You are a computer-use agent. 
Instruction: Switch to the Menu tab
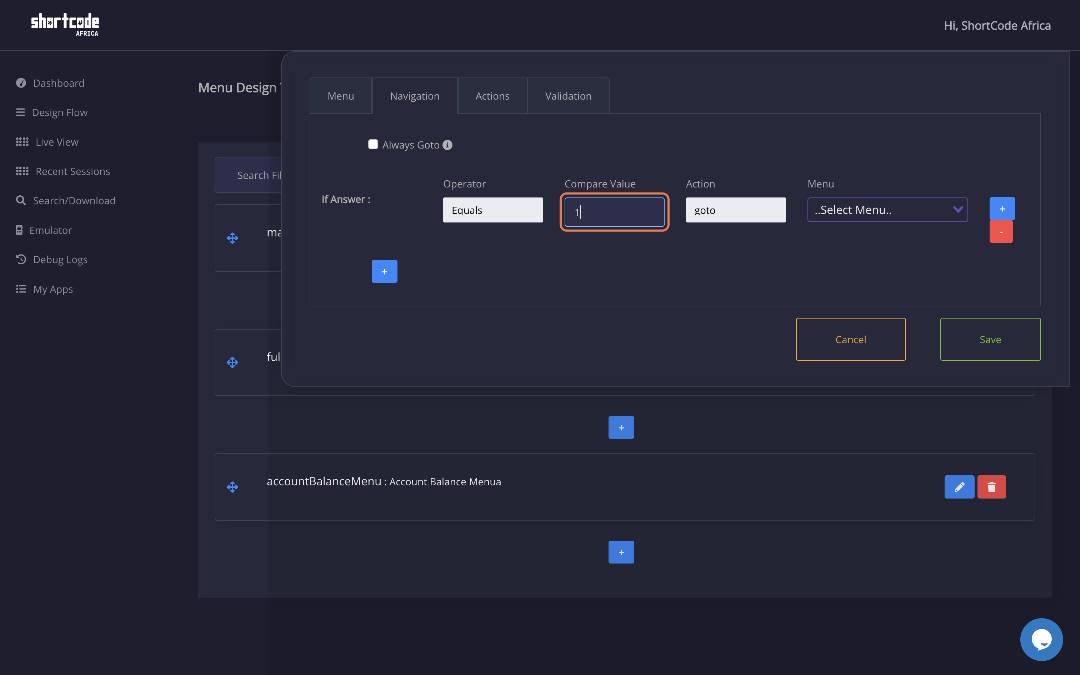pyautogui.click(x=340, y=96)
